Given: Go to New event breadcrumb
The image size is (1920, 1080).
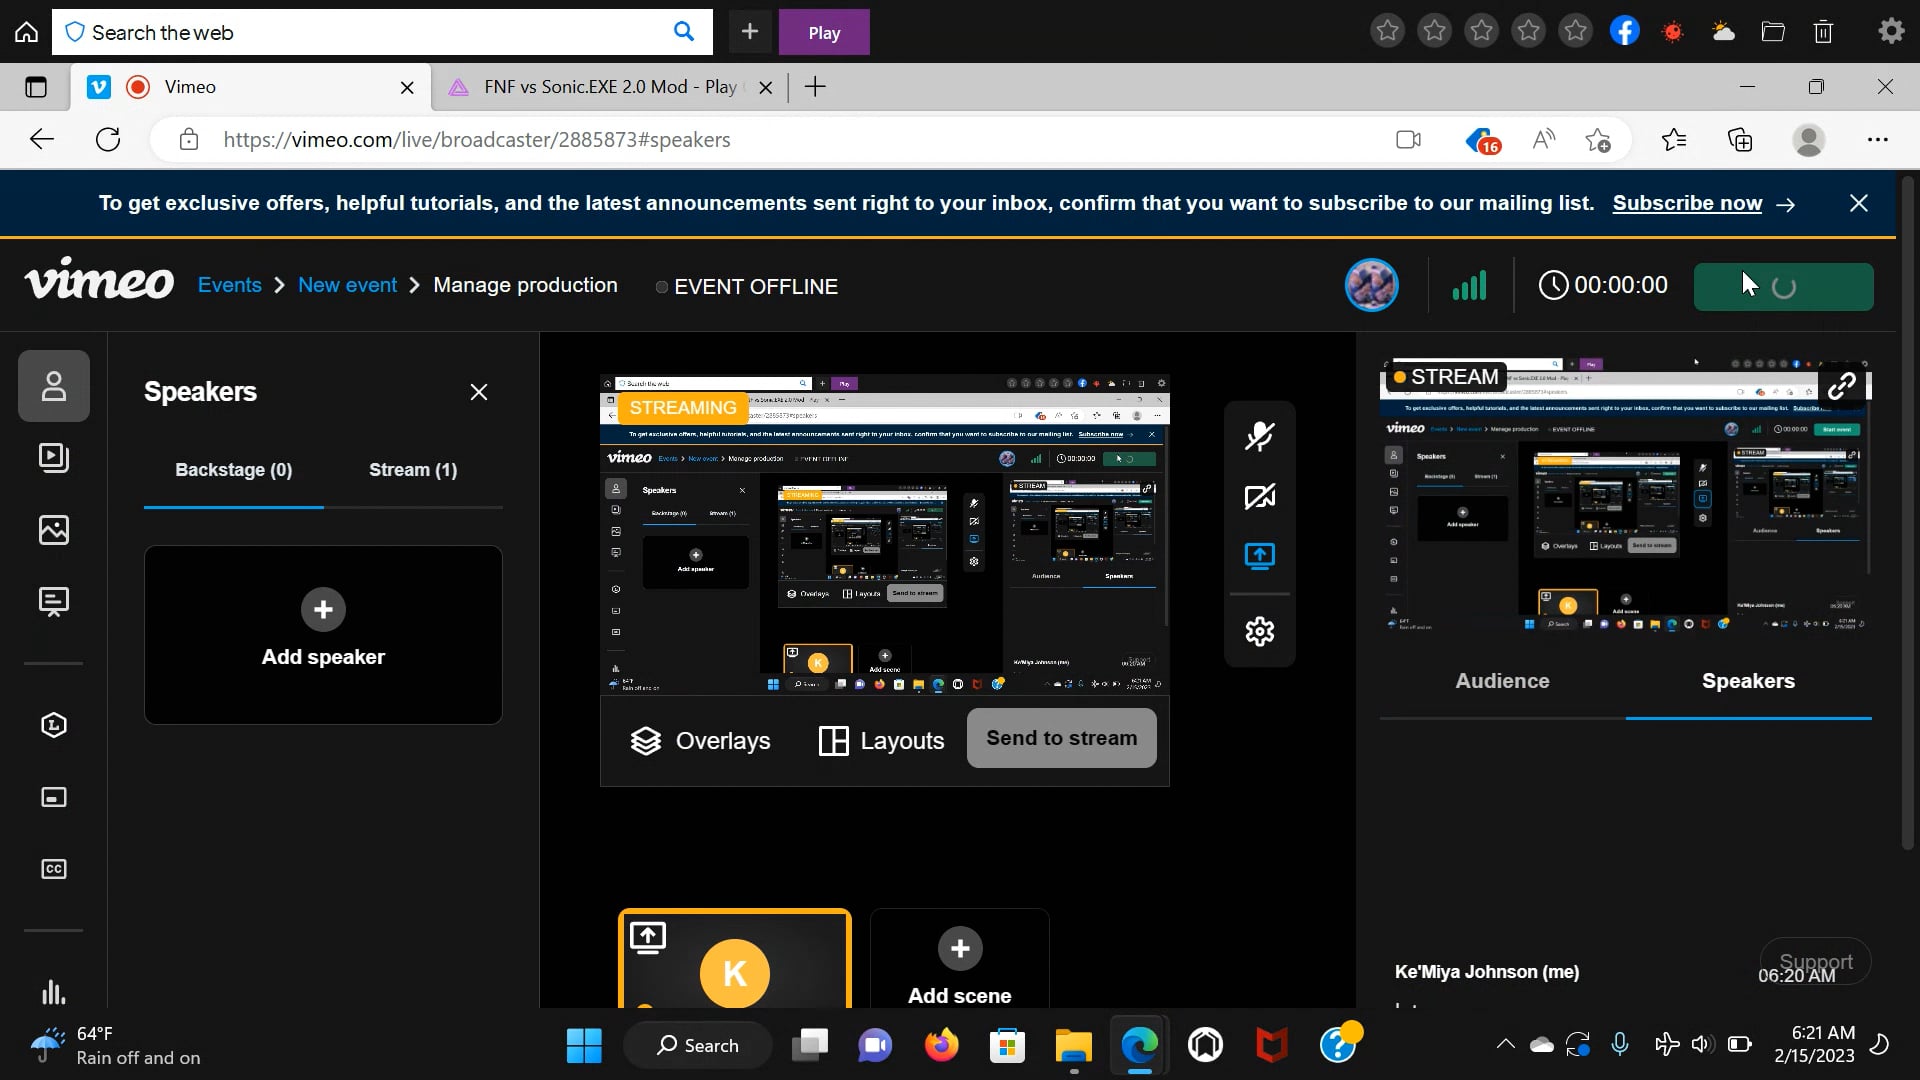Looking at the screenshot, I should point(347,285).
